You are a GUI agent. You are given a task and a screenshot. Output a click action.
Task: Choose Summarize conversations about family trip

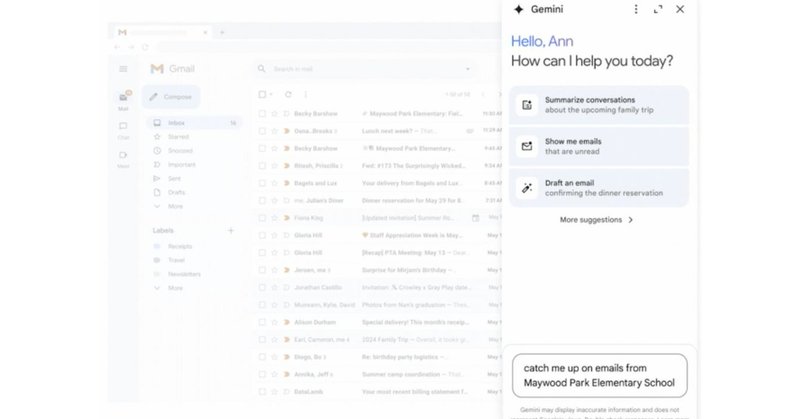click(599, 105)
